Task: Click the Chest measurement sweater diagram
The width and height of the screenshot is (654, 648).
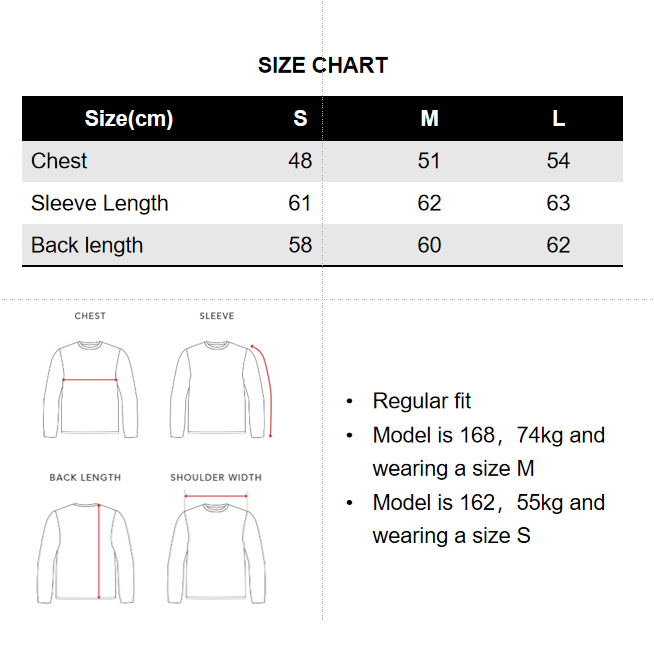Action: (90, 390)
